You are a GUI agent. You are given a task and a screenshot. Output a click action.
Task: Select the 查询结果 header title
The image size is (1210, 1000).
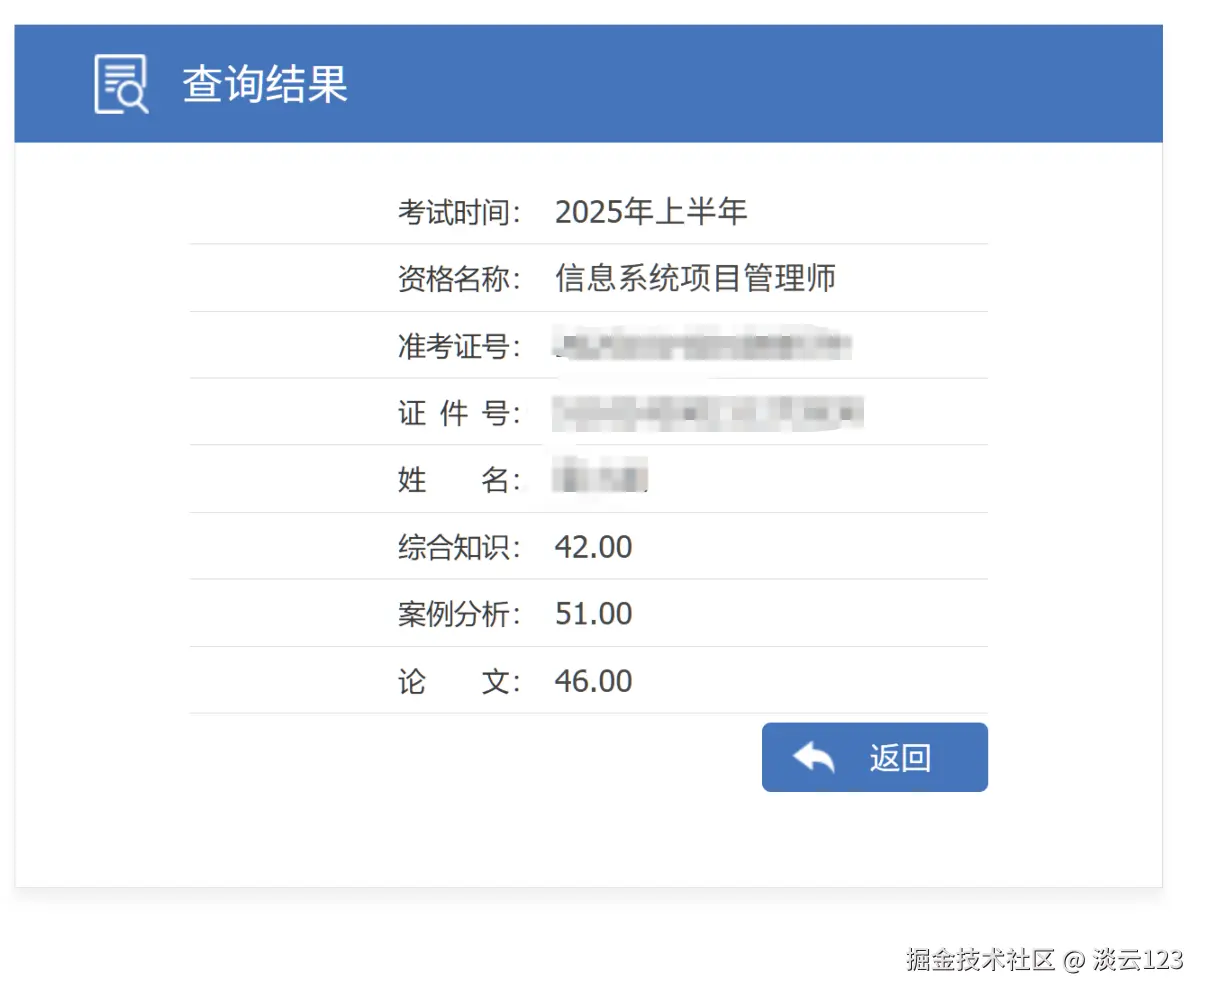pos(264,85)
